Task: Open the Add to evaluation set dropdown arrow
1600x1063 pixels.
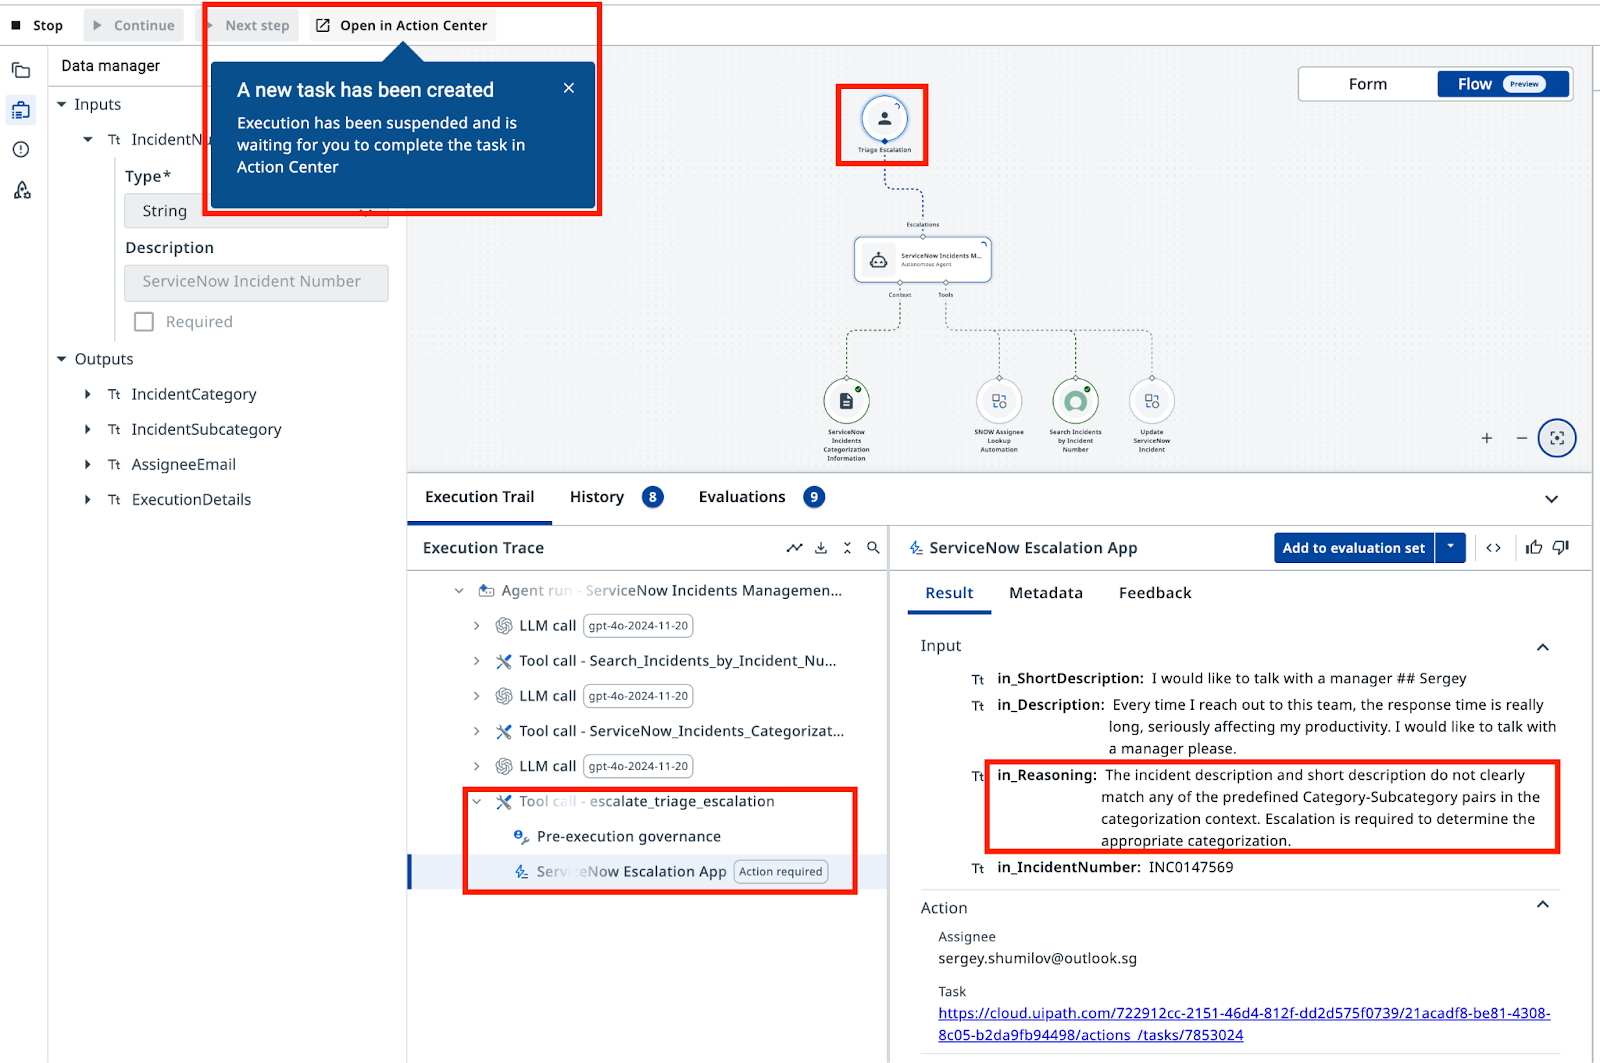Action: tap(1450, 547)
